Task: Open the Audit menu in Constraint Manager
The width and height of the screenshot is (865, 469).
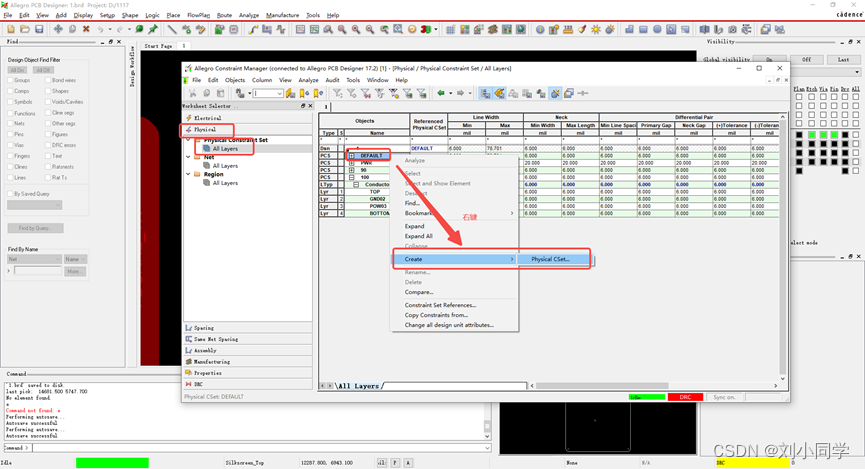Action: coord(332,80)
